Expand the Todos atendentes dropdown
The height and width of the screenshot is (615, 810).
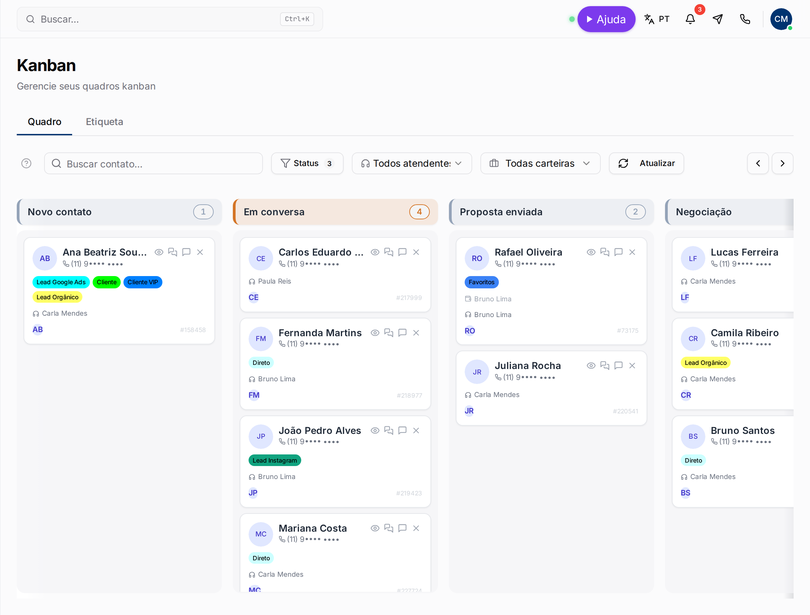click(x=412, y=163)
